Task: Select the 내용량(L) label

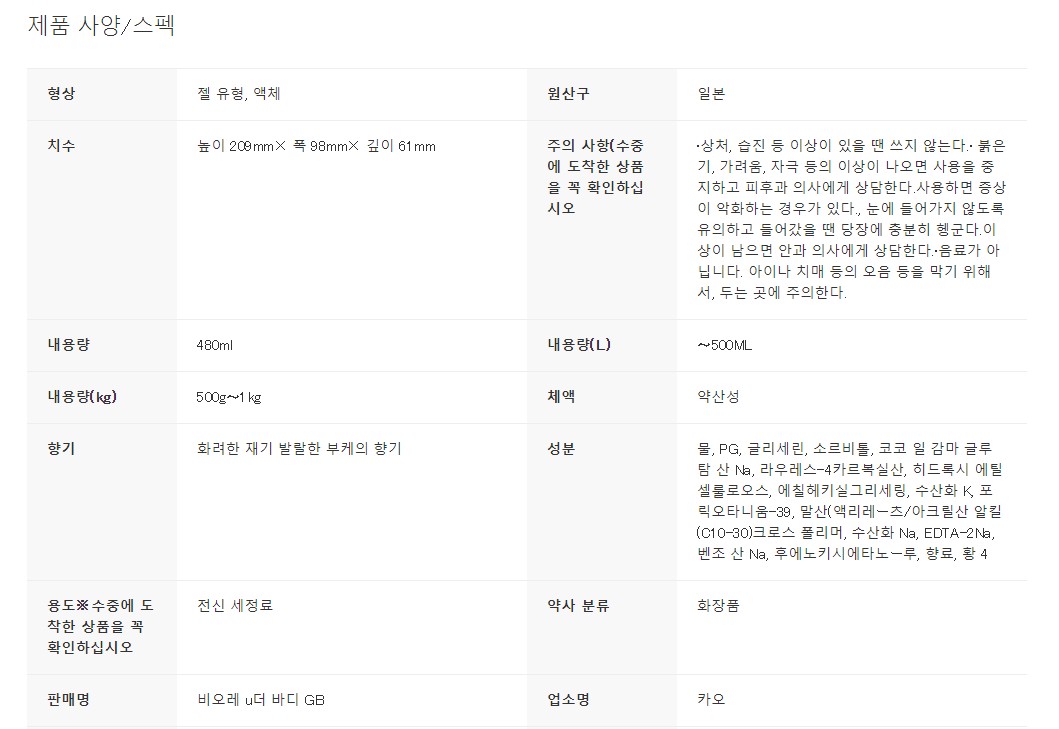Action: (579, 345)
